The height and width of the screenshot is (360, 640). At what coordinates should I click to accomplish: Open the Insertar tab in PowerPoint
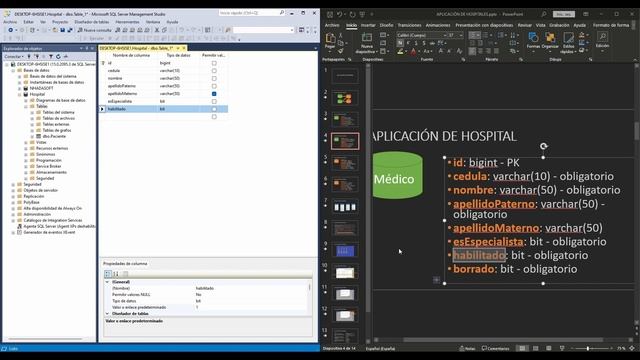[368, 25]
